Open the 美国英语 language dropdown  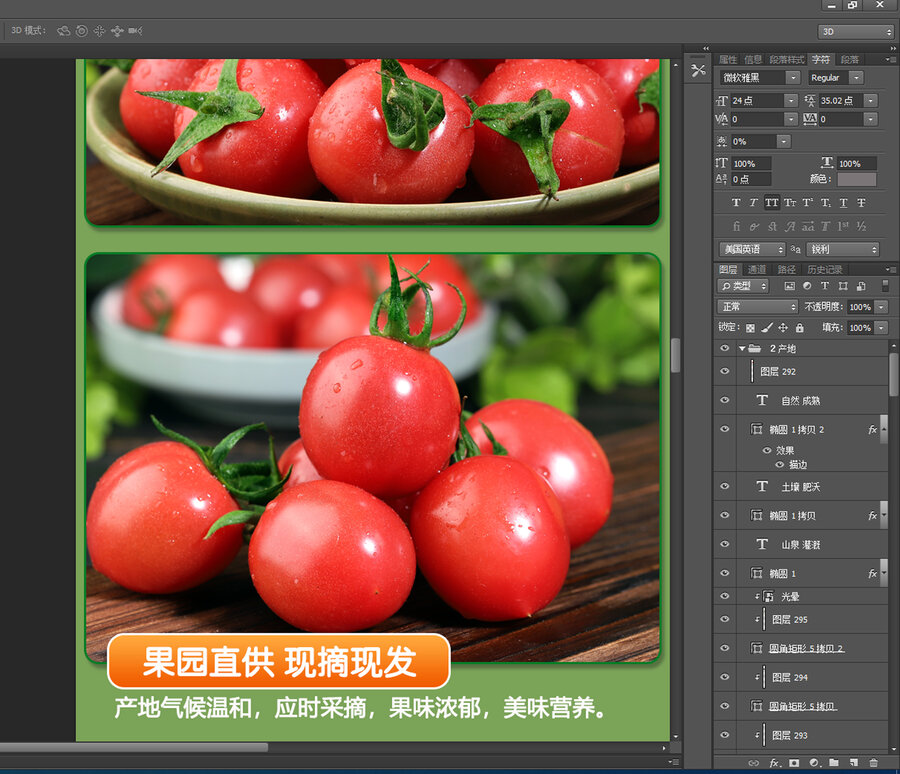click(752, 249)
